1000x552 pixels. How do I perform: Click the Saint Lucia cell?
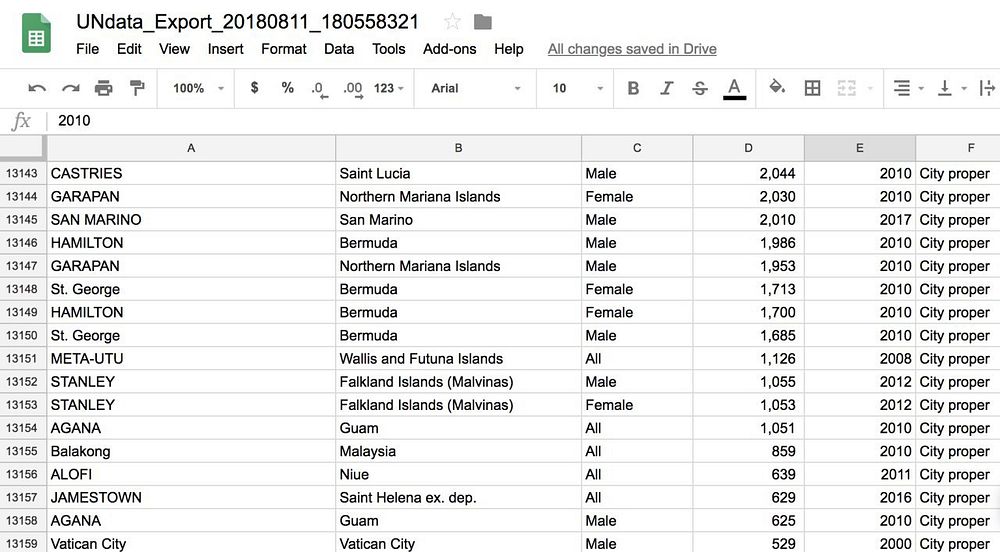458,173
